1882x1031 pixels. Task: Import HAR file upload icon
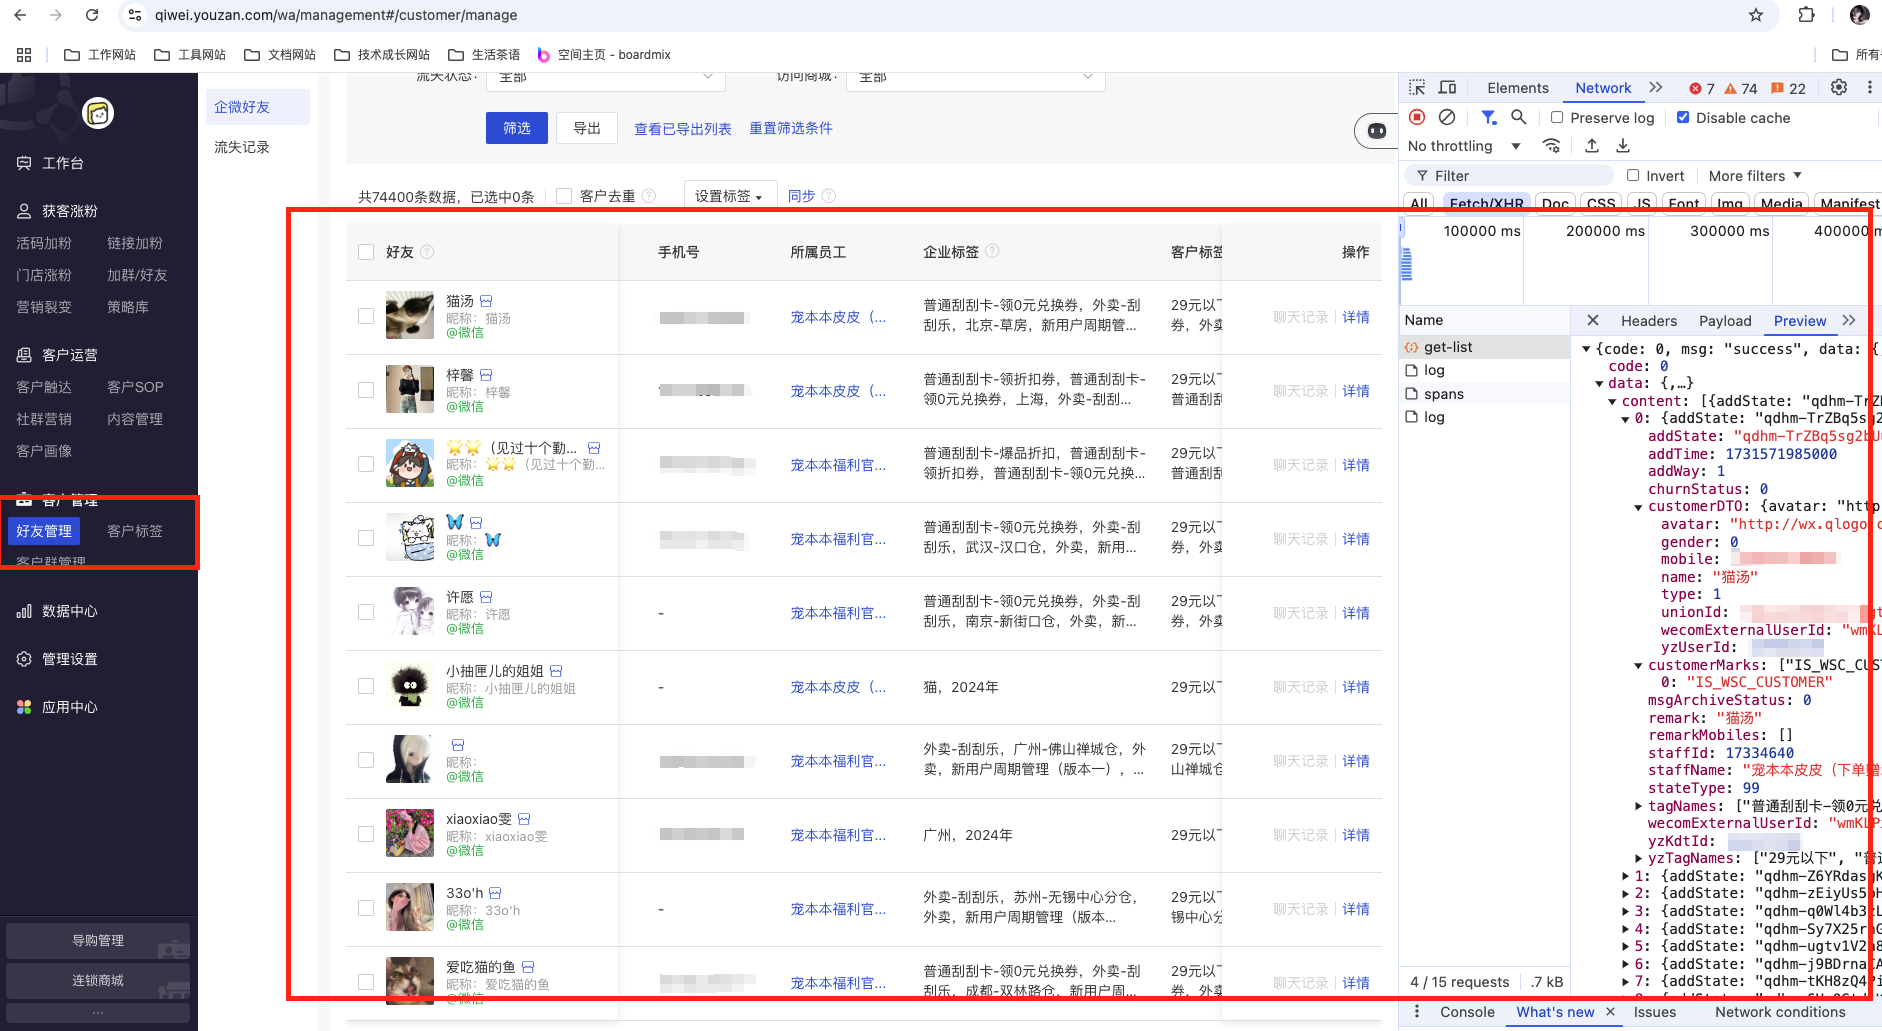tap(1592, 146)
